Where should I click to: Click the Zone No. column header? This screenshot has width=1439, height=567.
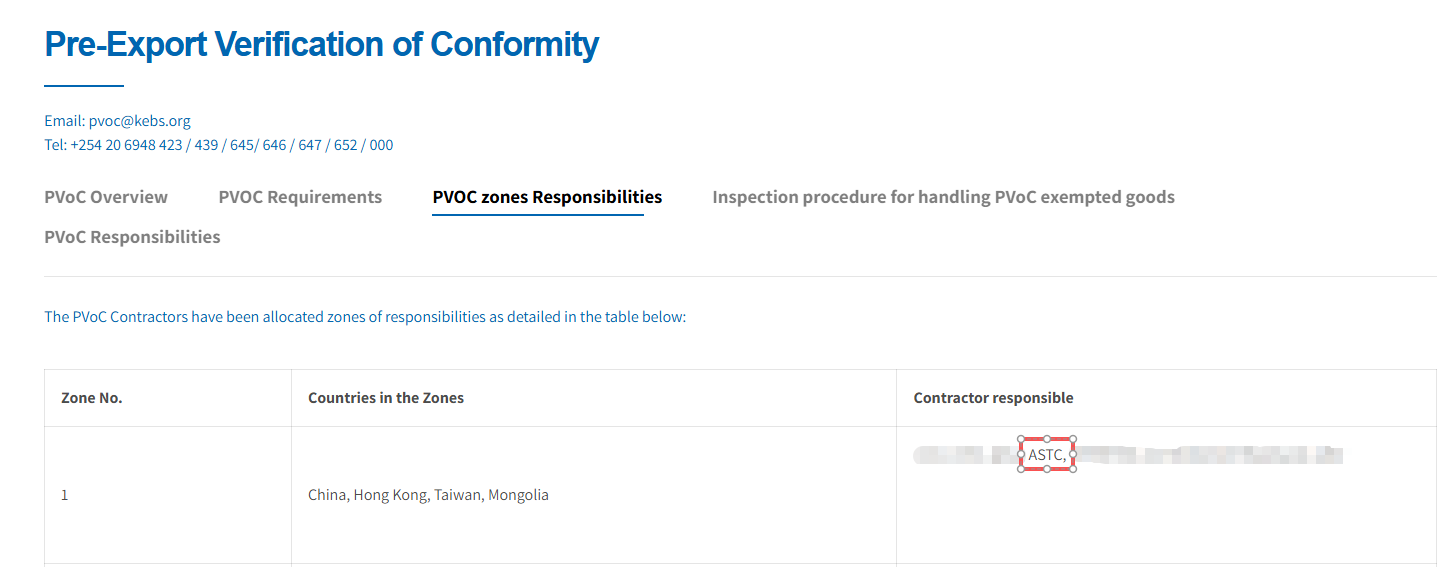click(92, 398)
